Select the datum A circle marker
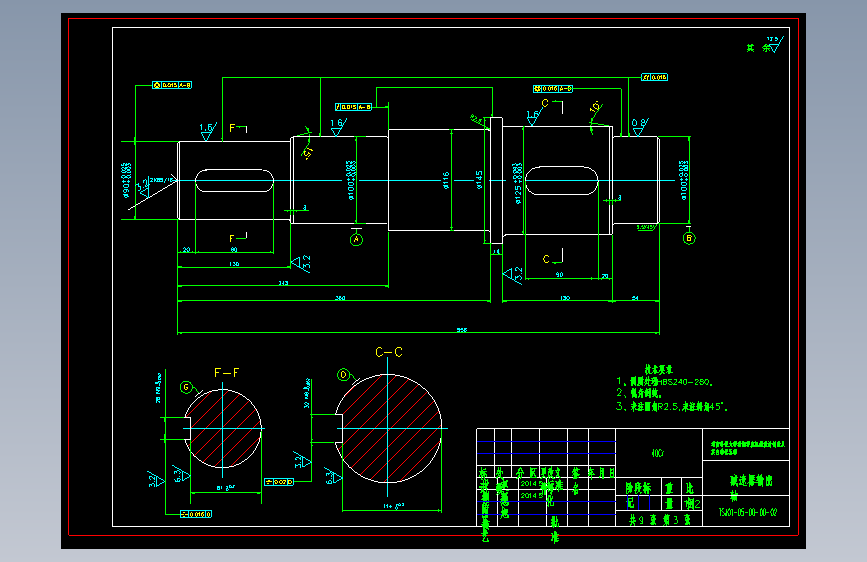 [x=357, y=240]
